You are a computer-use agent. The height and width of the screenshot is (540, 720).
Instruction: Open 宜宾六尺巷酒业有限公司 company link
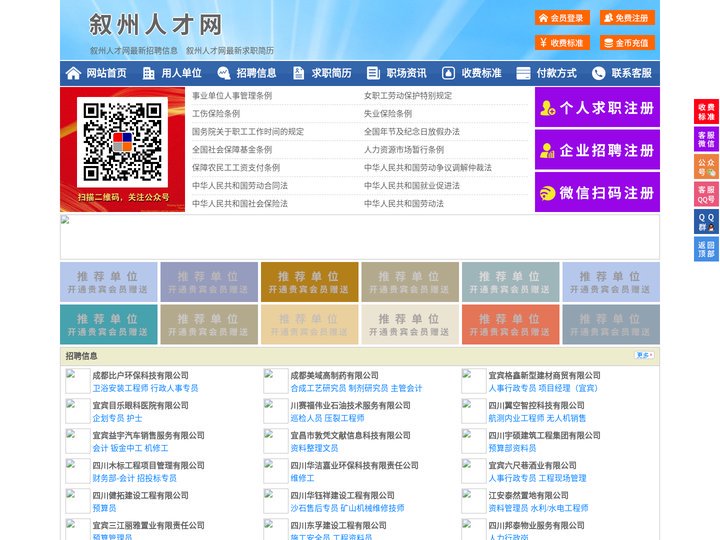532,465
